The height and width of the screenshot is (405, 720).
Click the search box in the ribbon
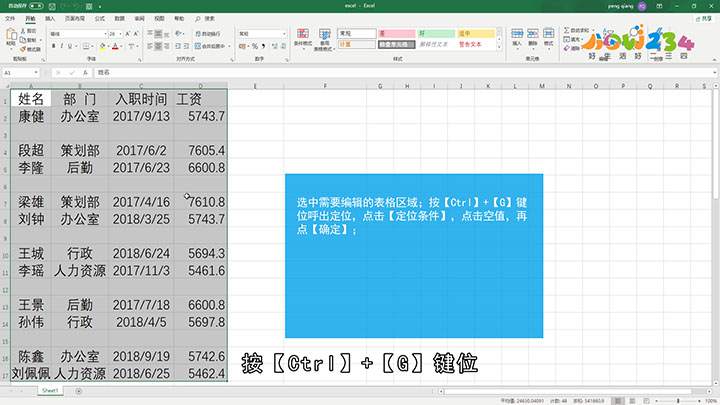(205, 19)
